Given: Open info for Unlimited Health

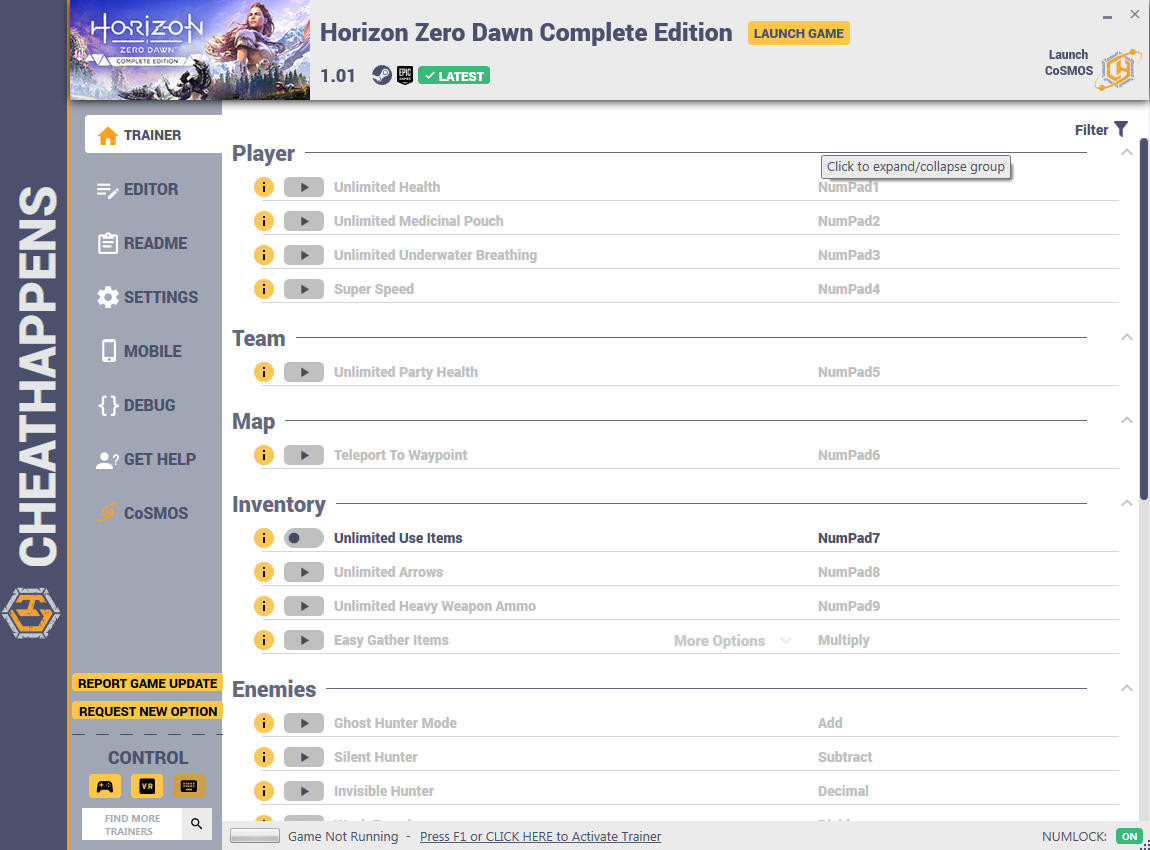Looking at the screenshot, I should [x=263, y=187].
